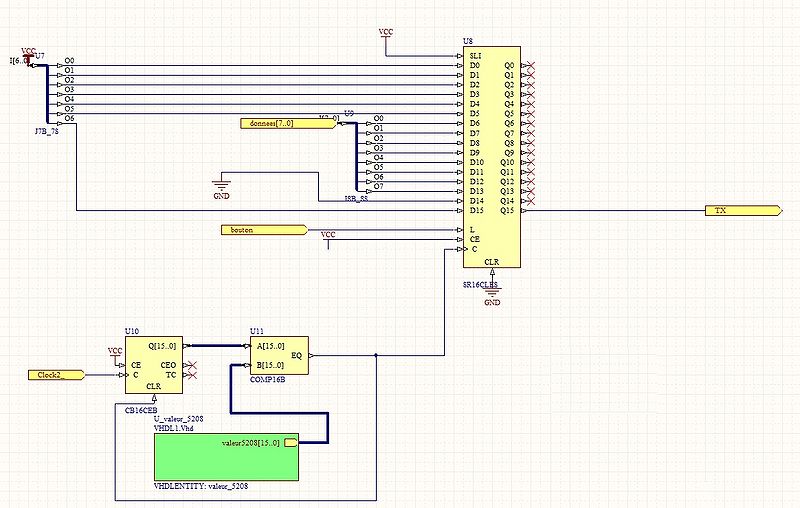Click the no-connect X at Q14 output
Viewport: 800px width, 508px height.
[x=530, y=201]
